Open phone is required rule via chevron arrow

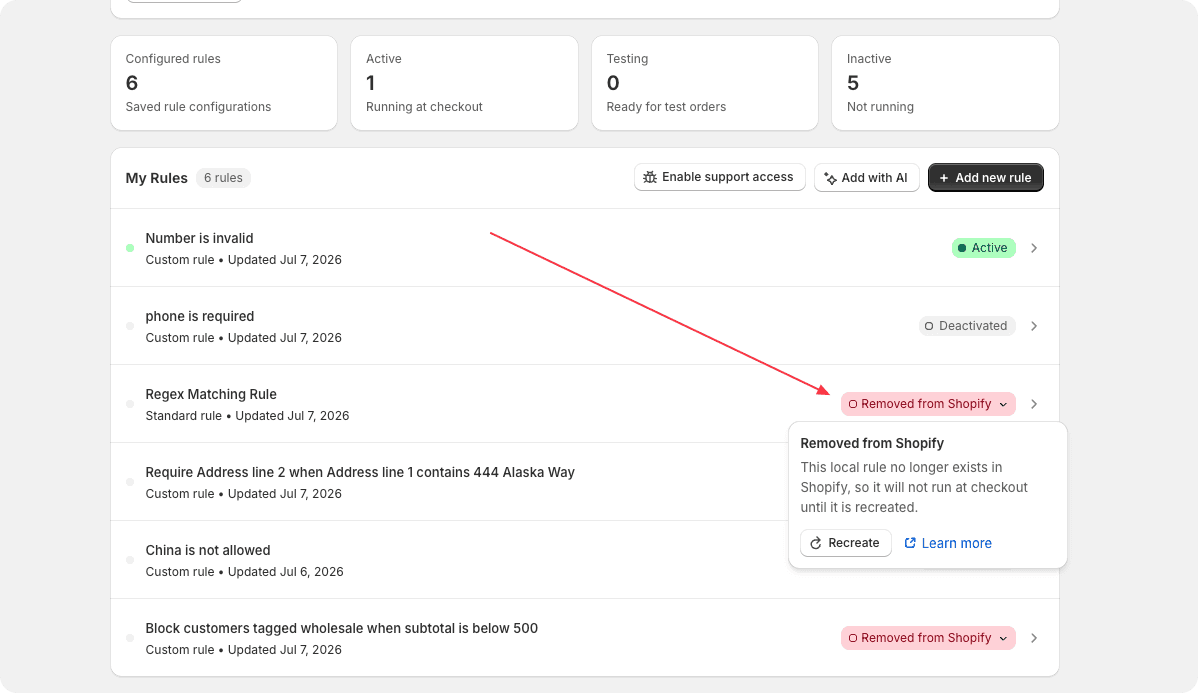pos(1034,326)
